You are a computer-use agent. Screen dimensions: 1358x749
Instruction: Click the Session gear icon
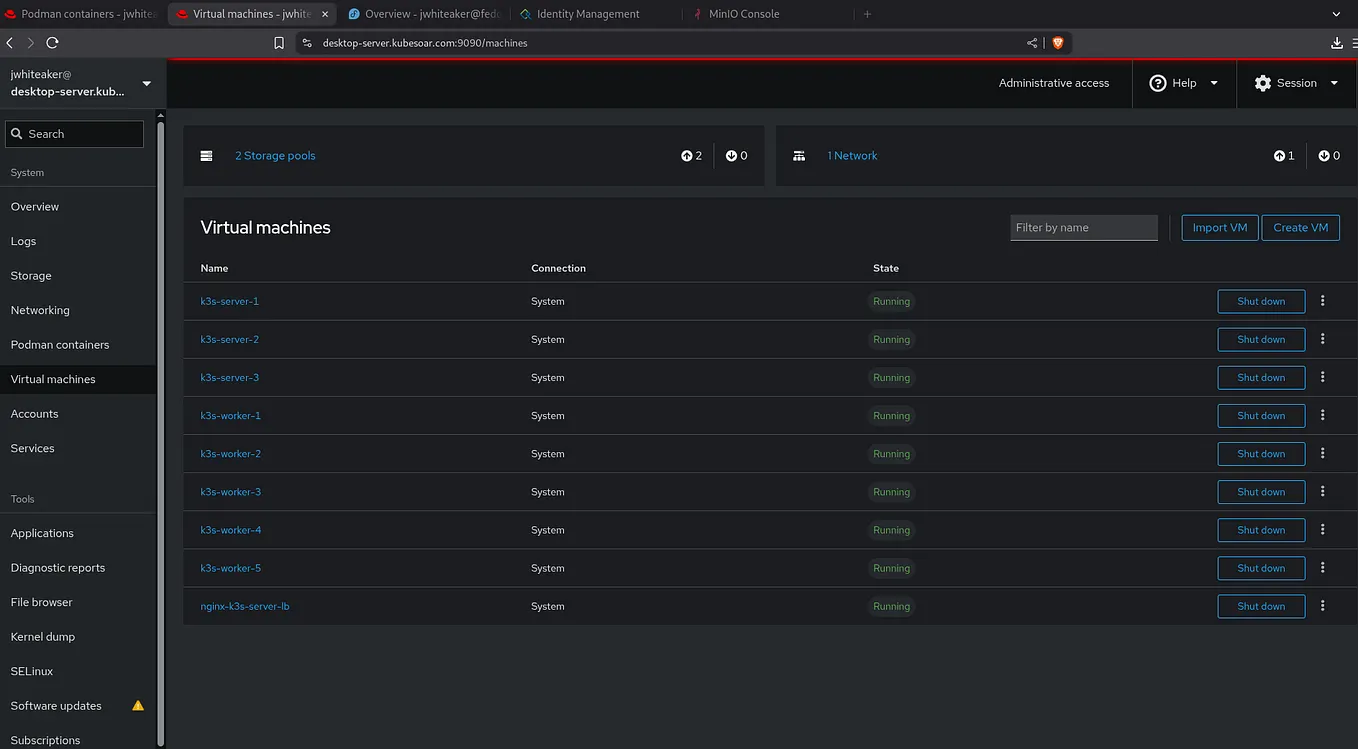click(x=1262, y=83)
